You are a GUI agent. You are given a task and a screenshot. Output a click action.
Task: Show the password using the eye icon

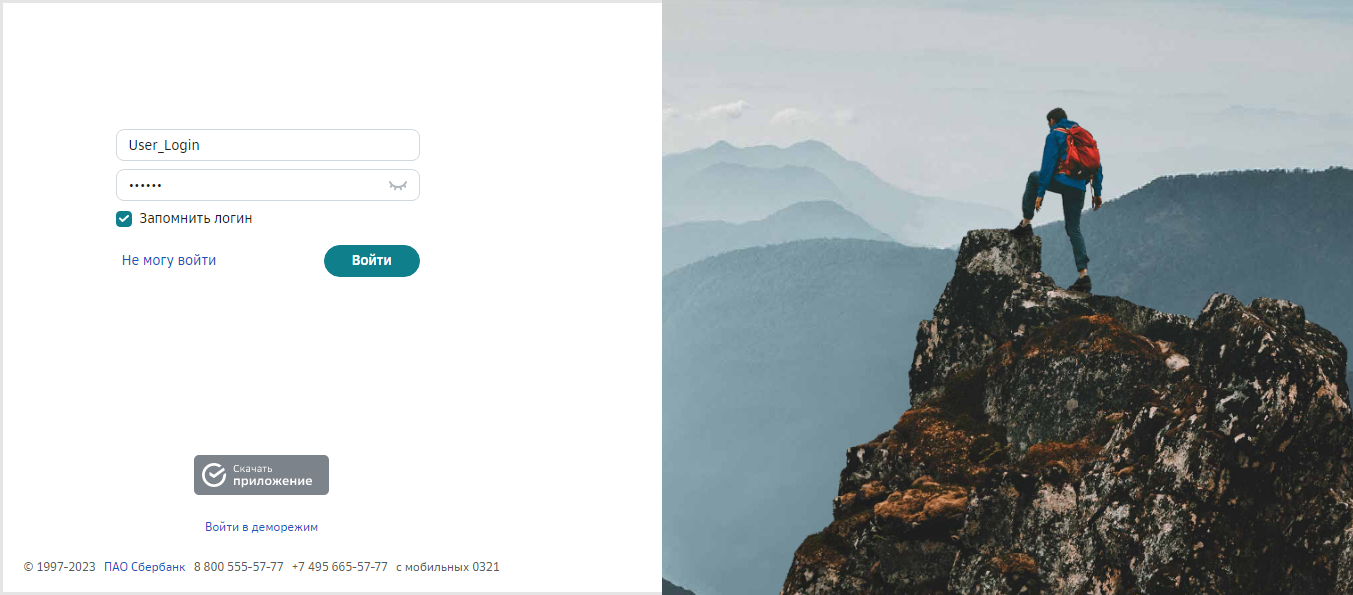pyautogui.click(x=398, y=185)
